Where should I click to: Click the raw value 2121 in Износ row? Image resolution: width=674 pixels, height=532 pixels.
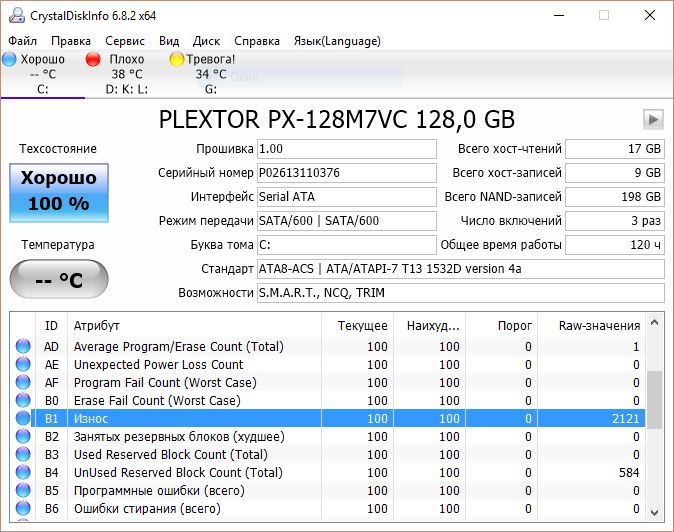click(626, 418)
